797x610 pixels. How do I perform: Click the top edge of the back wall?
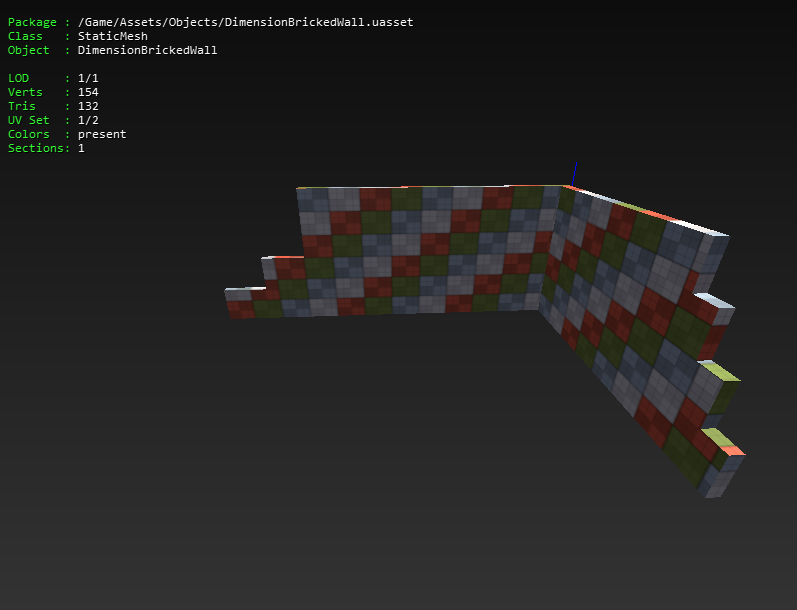pos(430,187)
